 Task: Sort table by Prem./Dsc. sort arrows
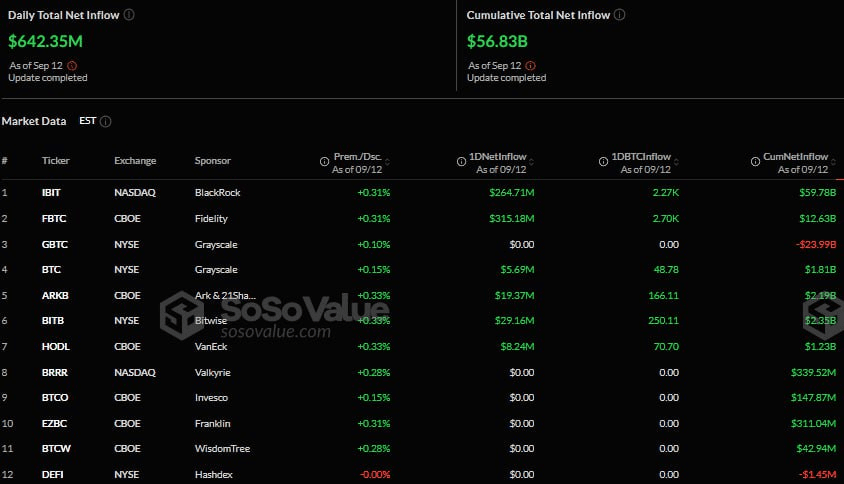click(x=388, y=162)
